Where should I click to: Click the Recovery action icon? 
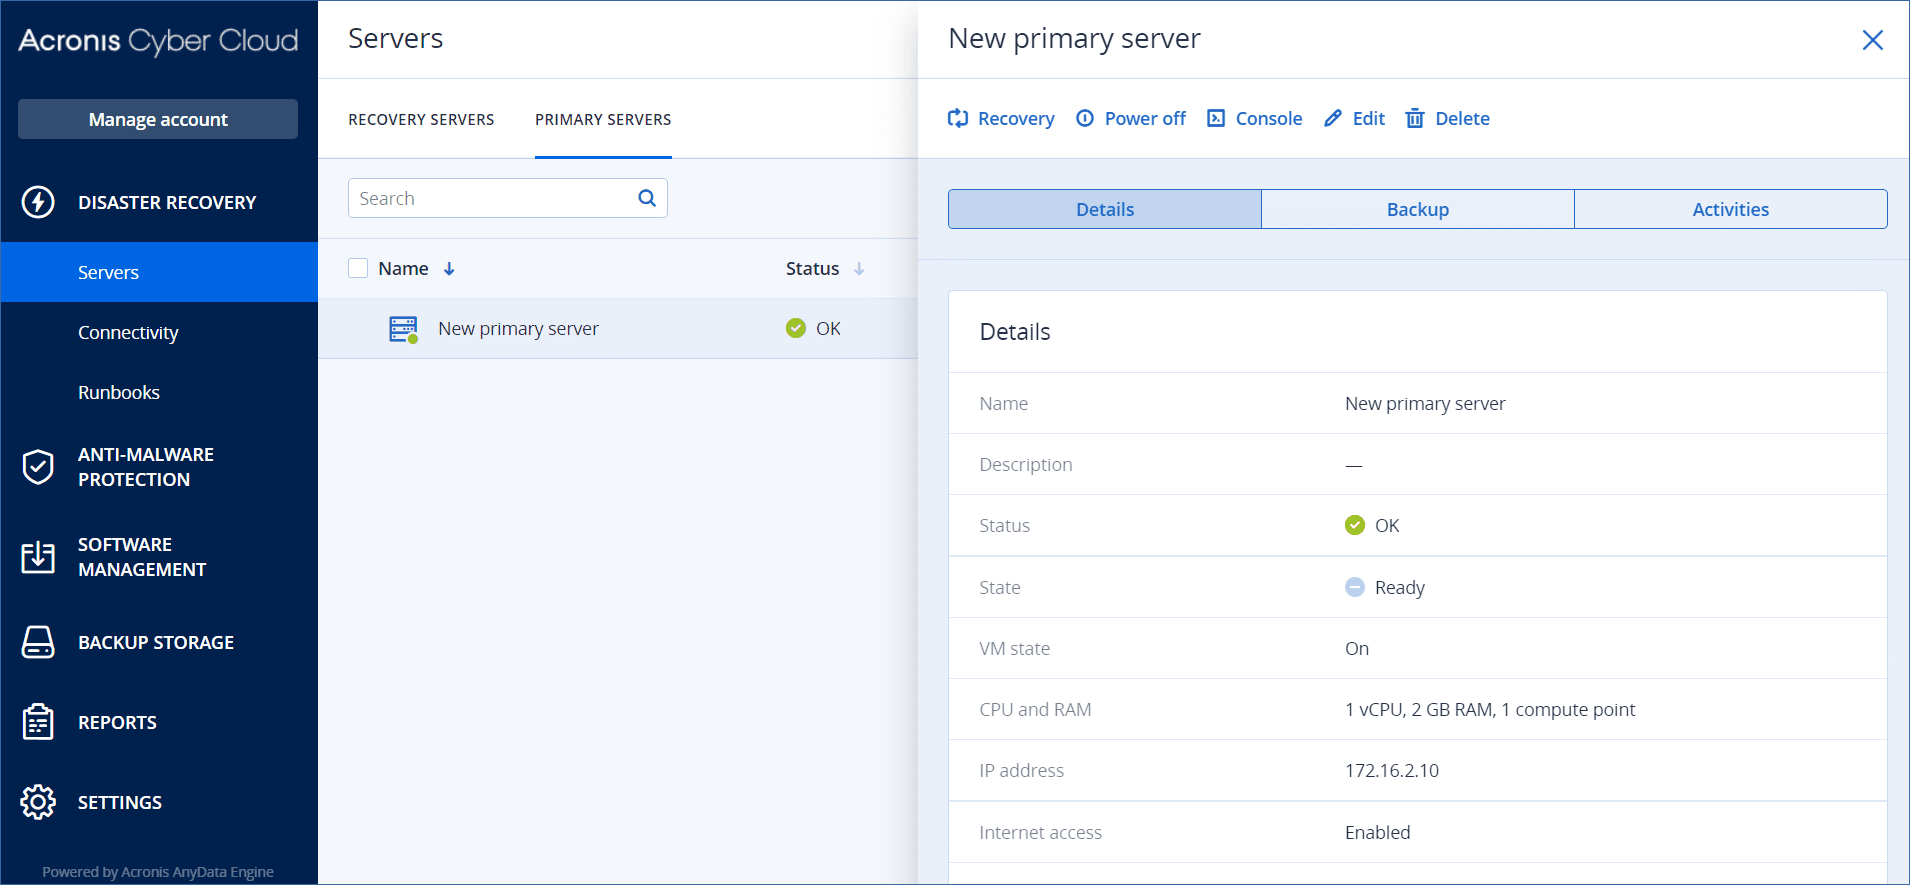[x=958, y=118]
